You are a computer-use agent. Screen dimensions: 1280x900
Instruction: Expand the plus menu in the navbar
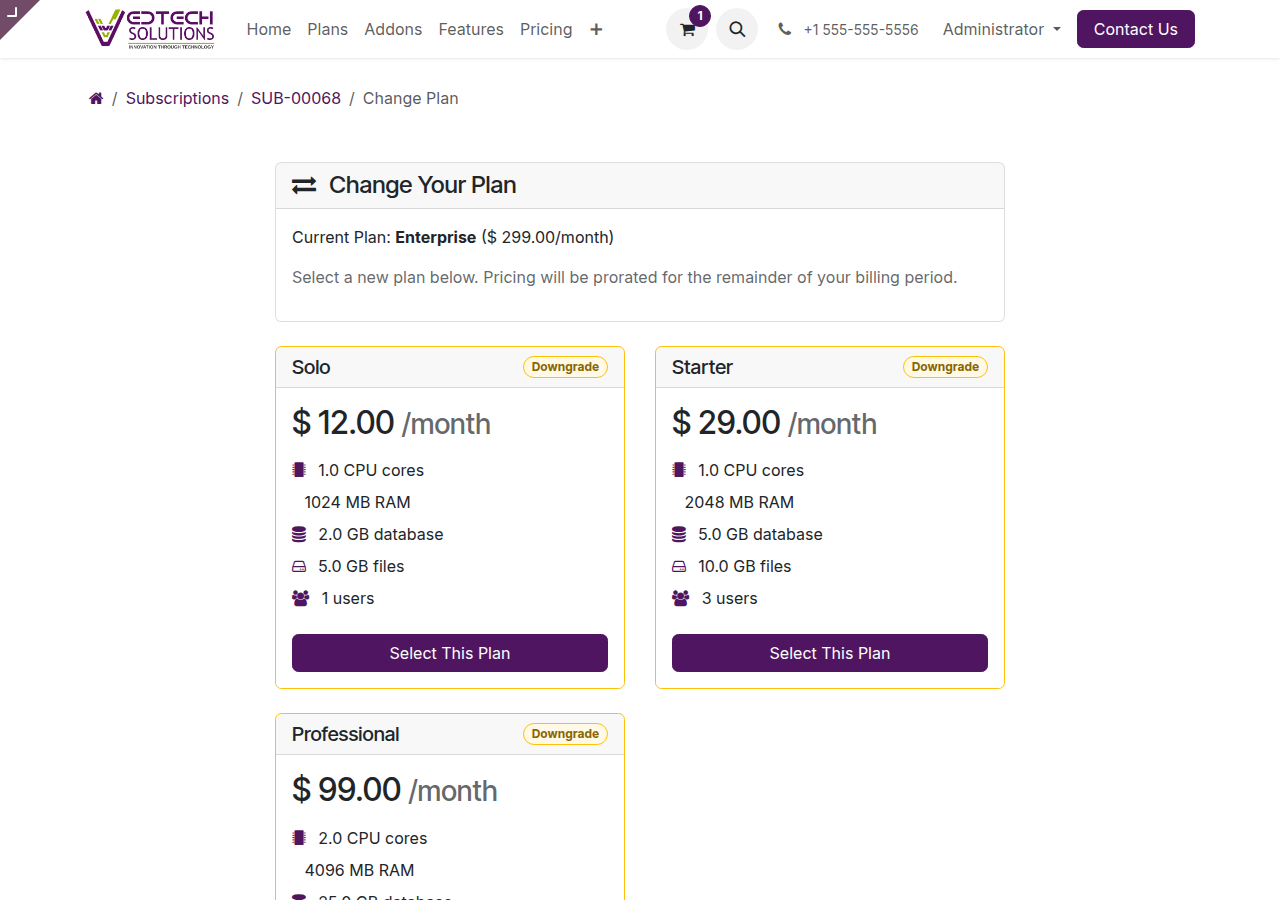coord(596,29)
